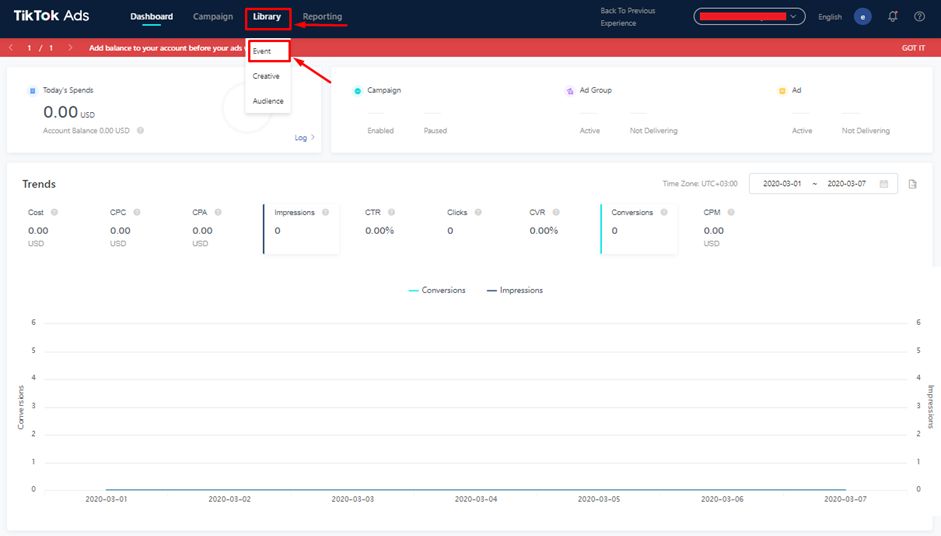Toggle Conversions series in chart legend
Viewport: 941px width, 536px height.
pyautogui.click(x=437, y=290)
